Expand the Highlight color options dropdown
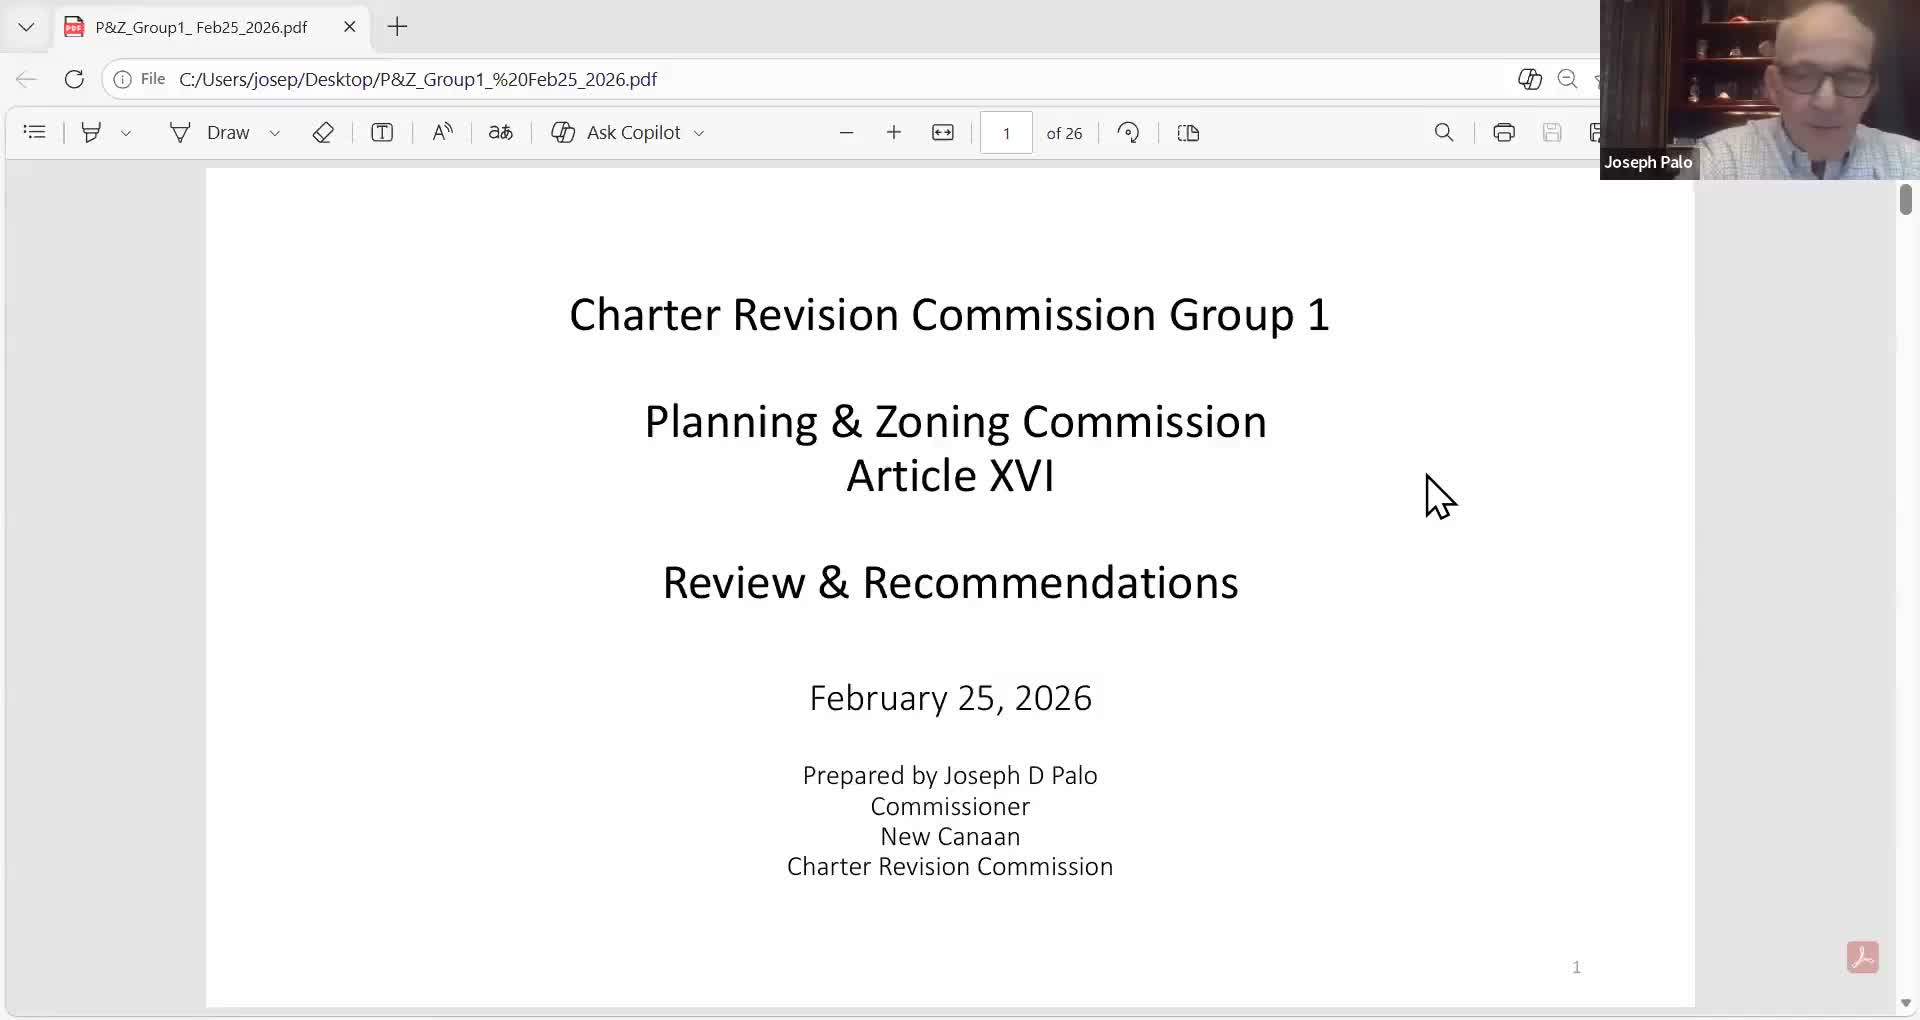Image resolution: width=1920 pixels, height=1020 pixels. click(126, 132)
